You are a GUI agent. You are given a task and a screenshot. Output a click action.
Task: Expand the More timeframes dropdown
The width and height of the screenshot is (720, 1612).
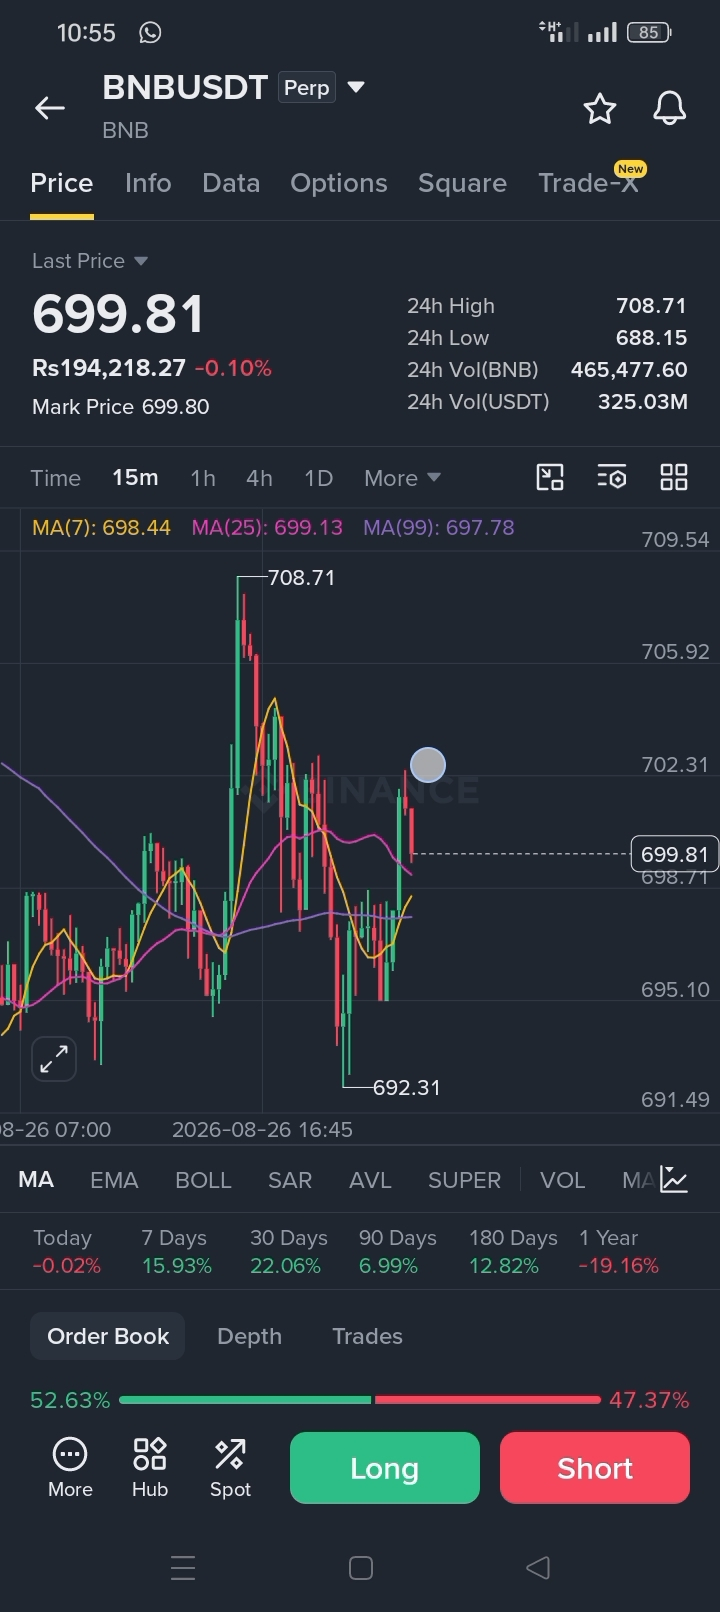404,478
